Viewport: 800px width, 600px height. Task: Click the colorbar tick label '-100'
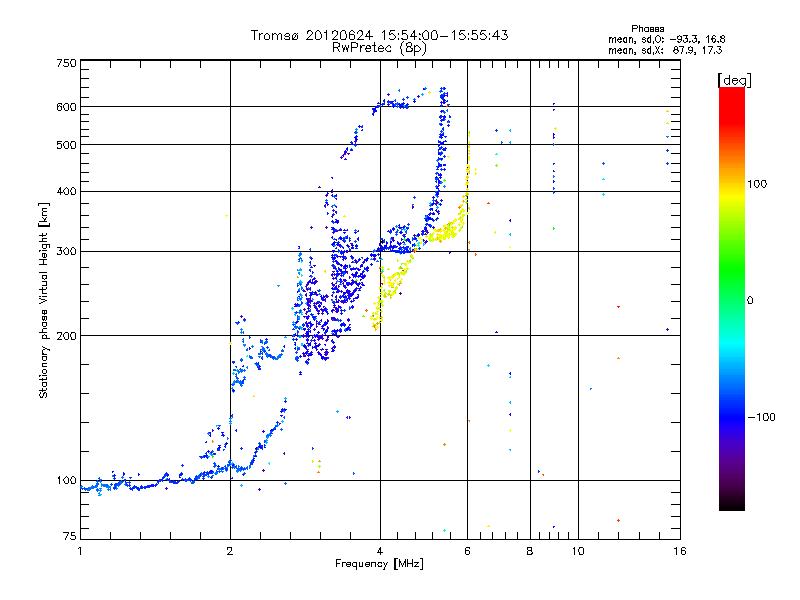pos(761,417)
